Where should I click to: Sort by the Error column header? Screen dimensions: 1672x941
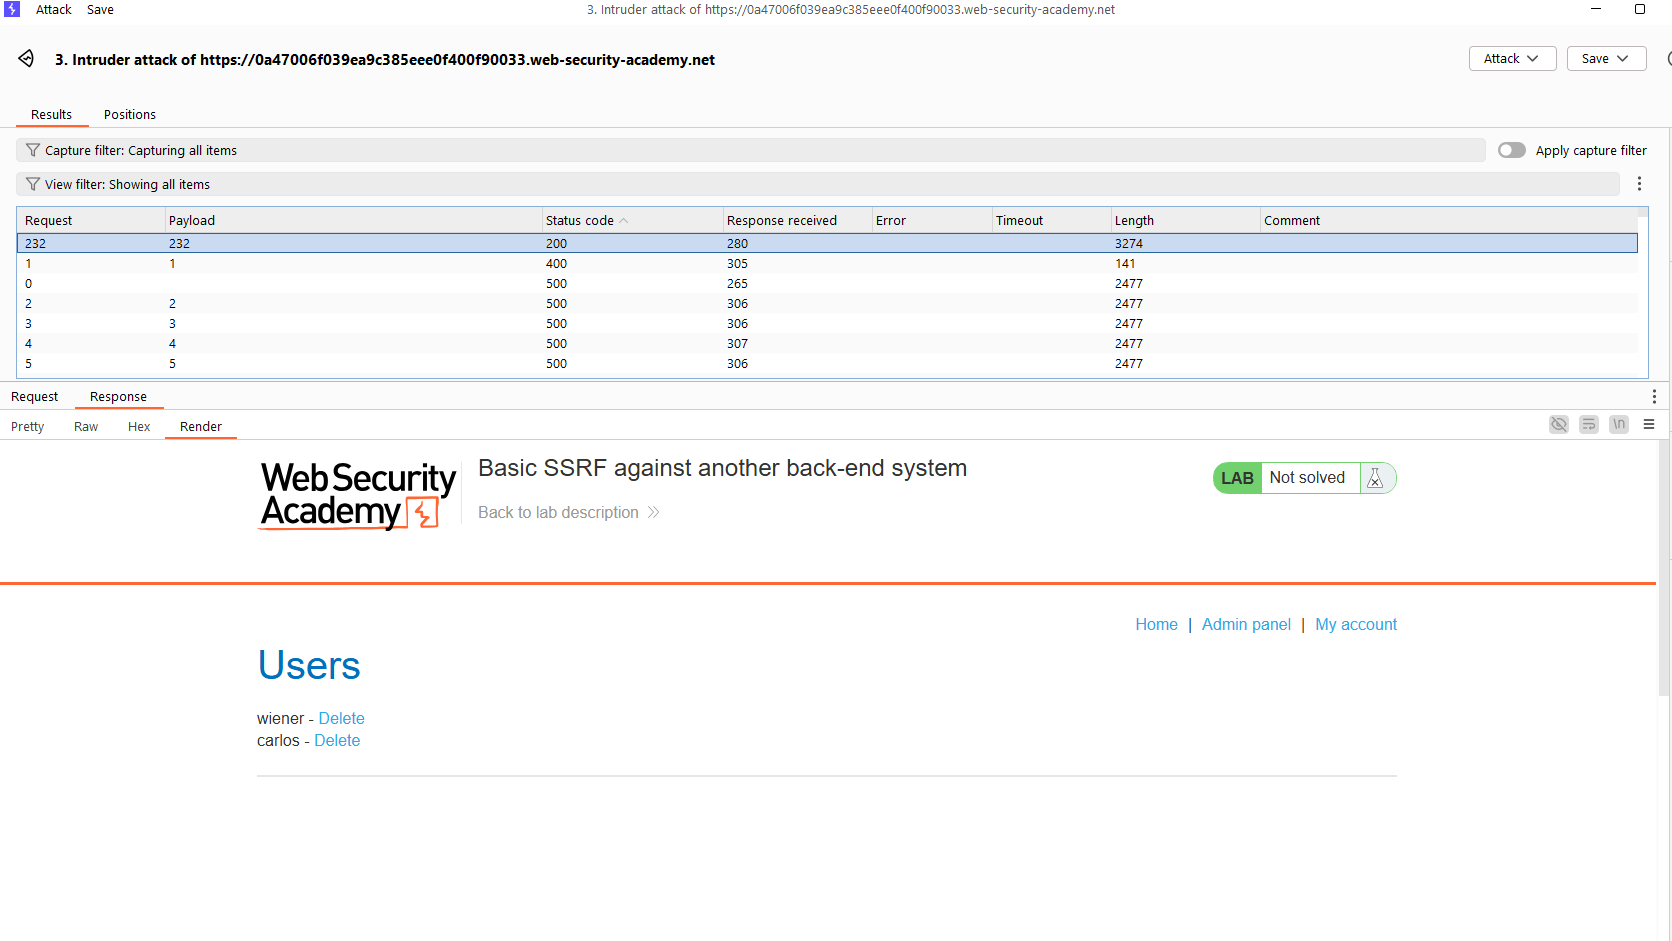(x=931, y=221)
